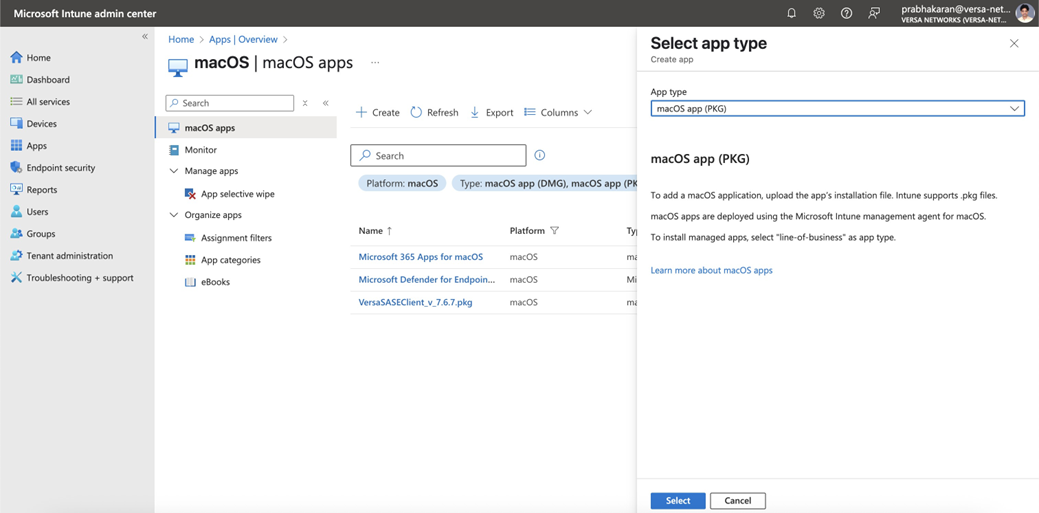
Task: Click the info icon beside app search
Action: [539, 155]
